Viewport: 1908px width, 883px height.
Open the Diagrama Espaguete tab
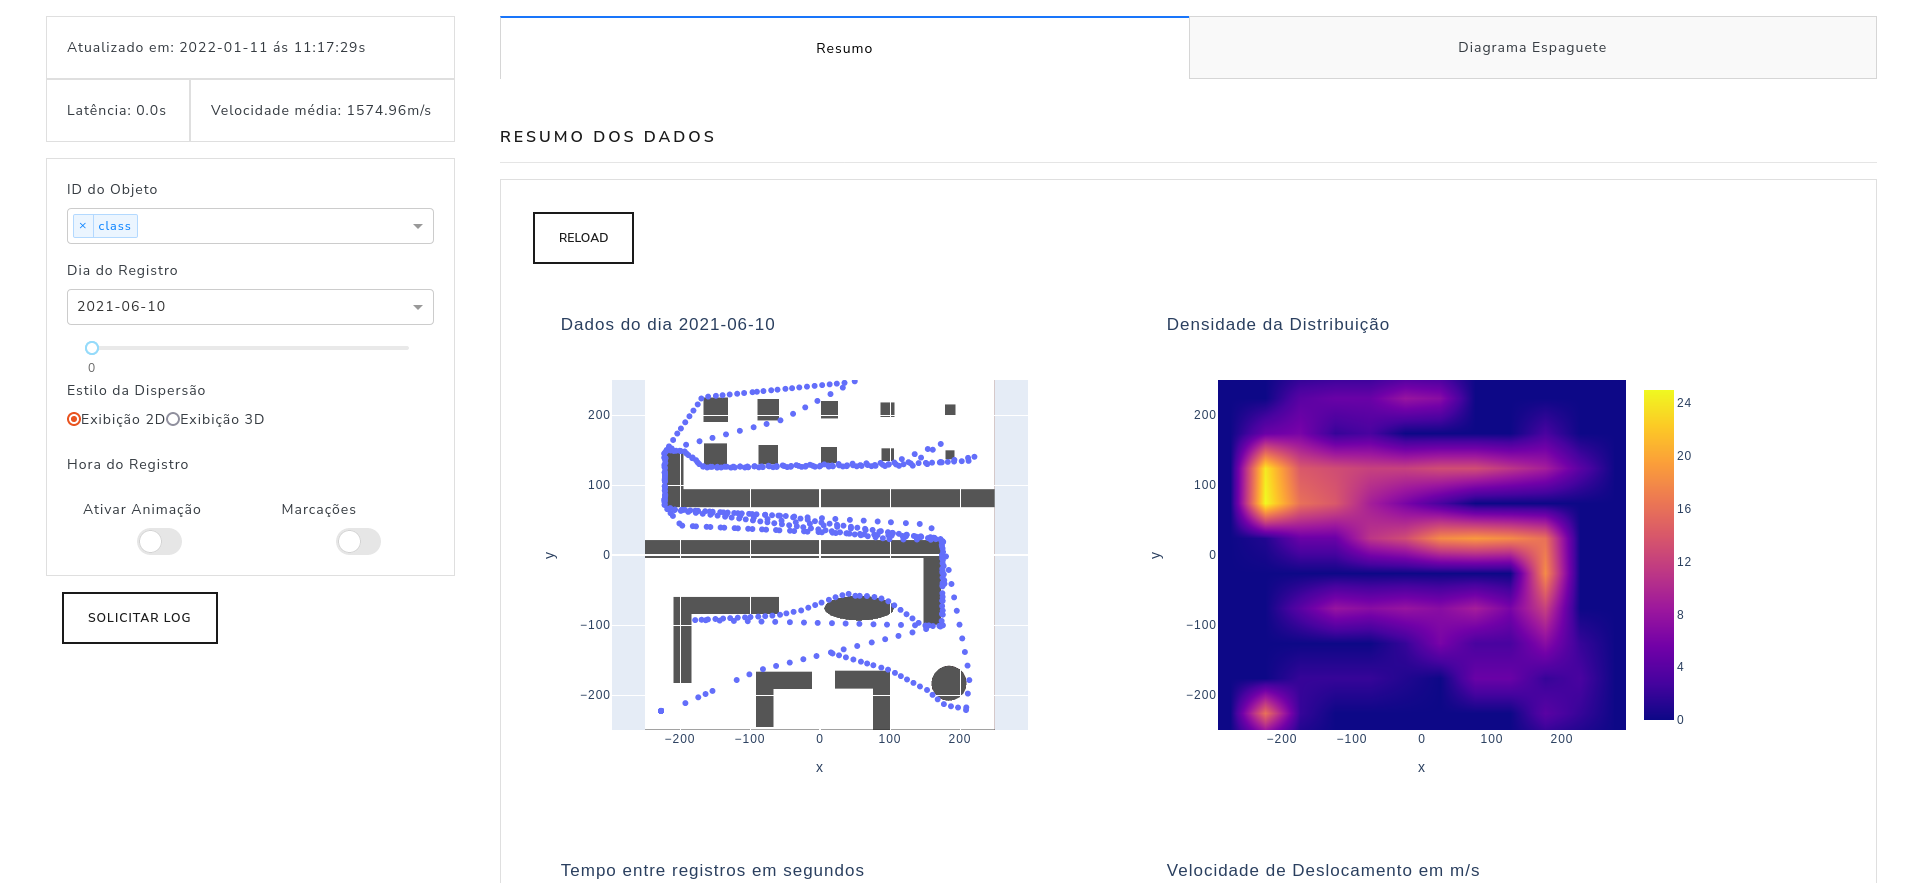tap(1531, 48)
